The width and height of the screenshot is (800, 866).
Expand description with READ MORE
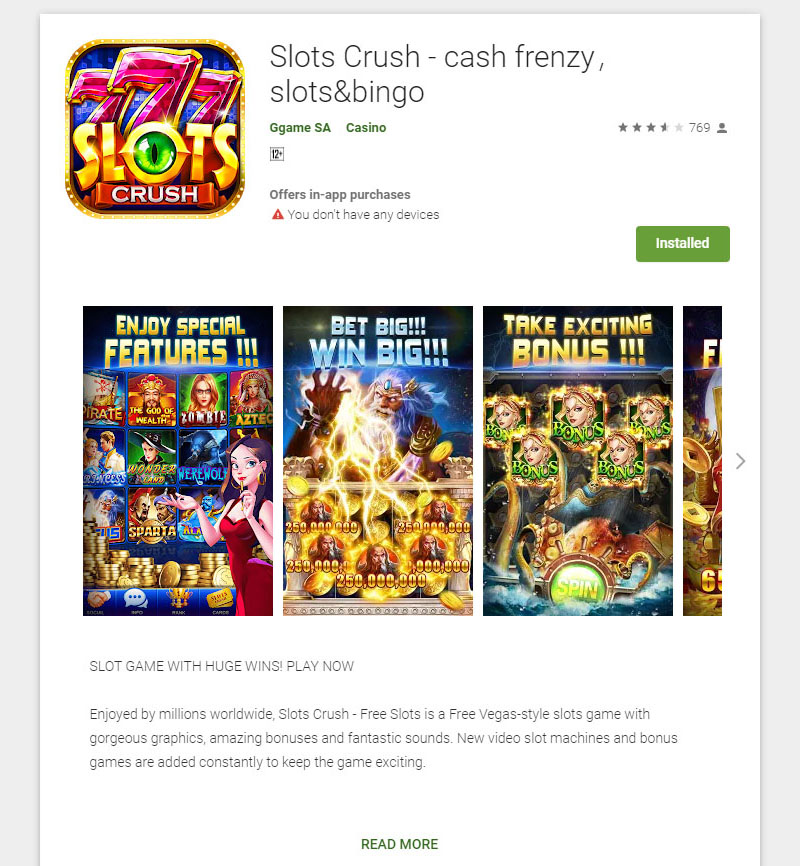399,844
